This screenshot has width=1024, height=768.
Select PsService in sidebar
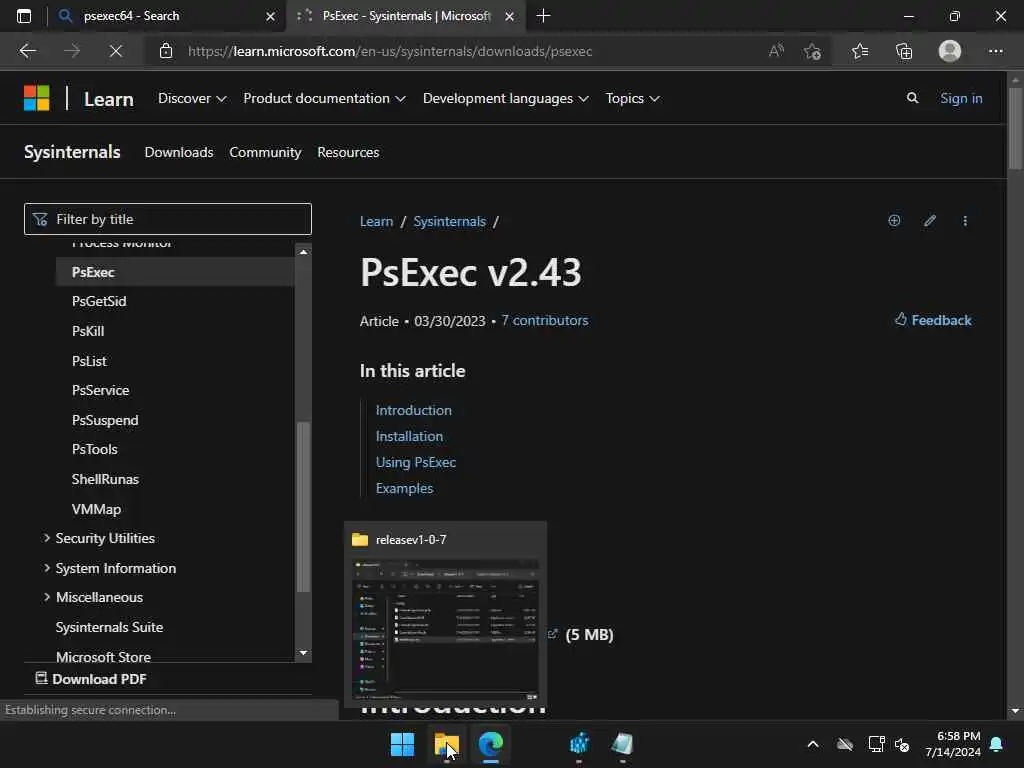coord(101,391)
